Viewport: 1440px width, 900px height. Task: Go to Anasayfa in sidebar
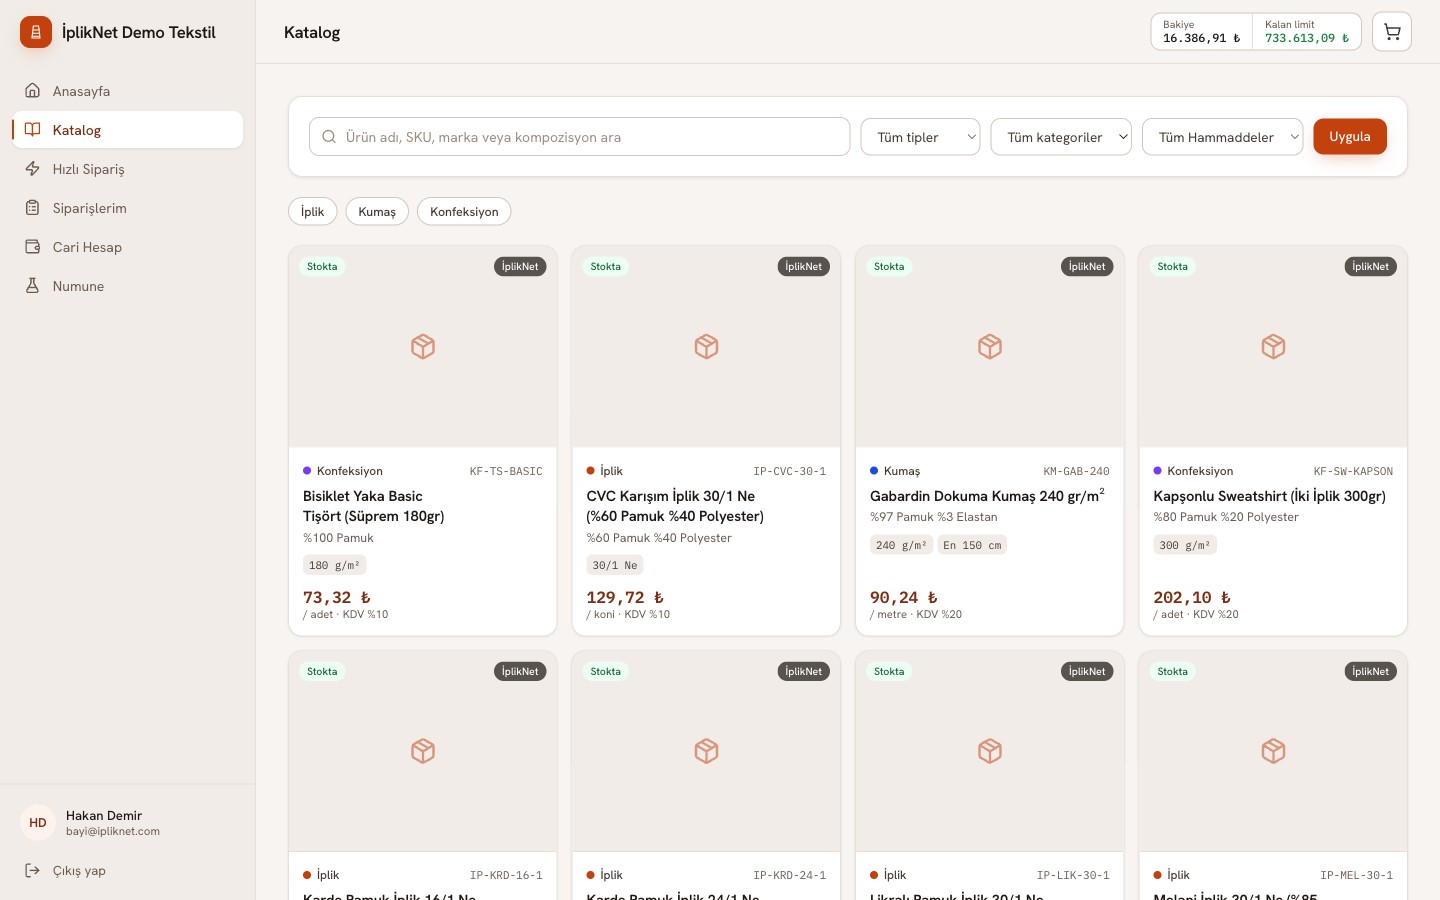(128, 91)
